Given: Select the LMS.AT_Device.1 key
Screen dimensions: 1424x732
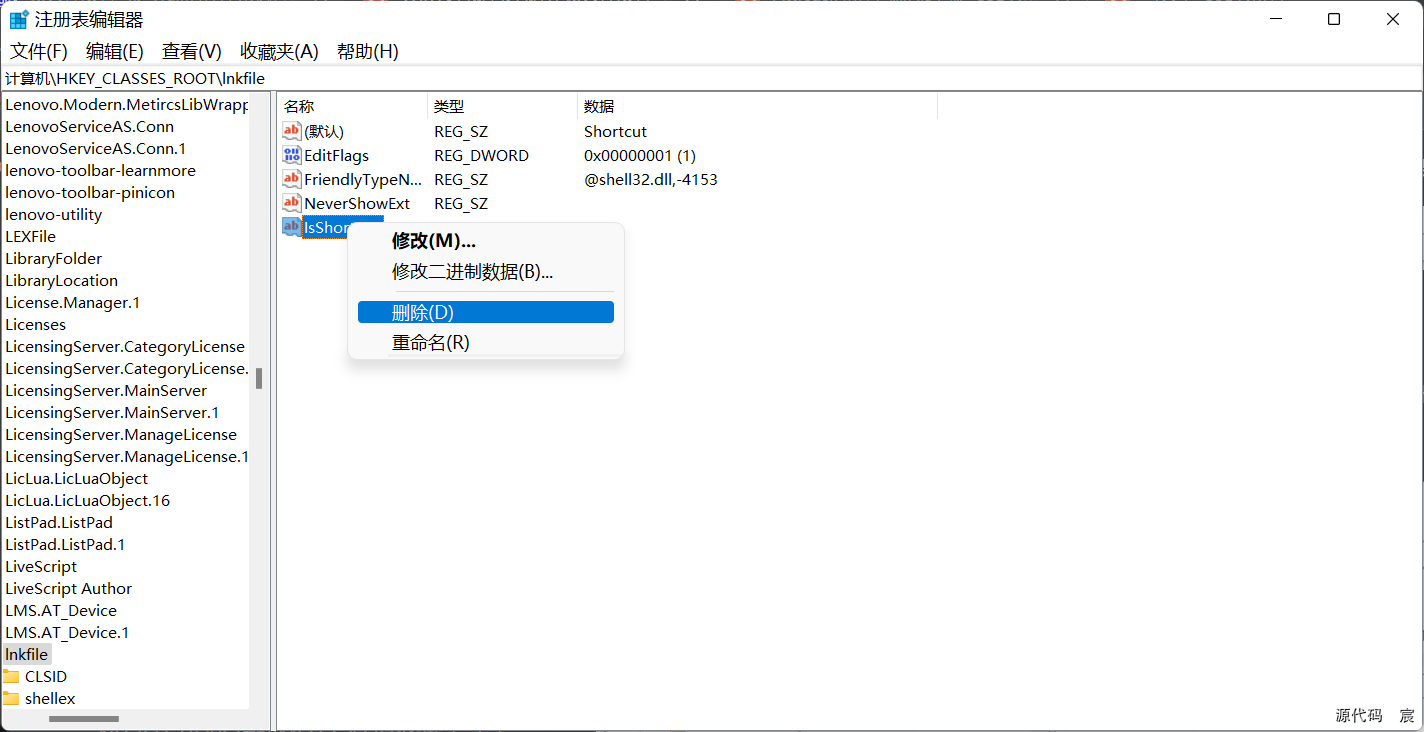Looking at the screenshot, I should (67, 632).
